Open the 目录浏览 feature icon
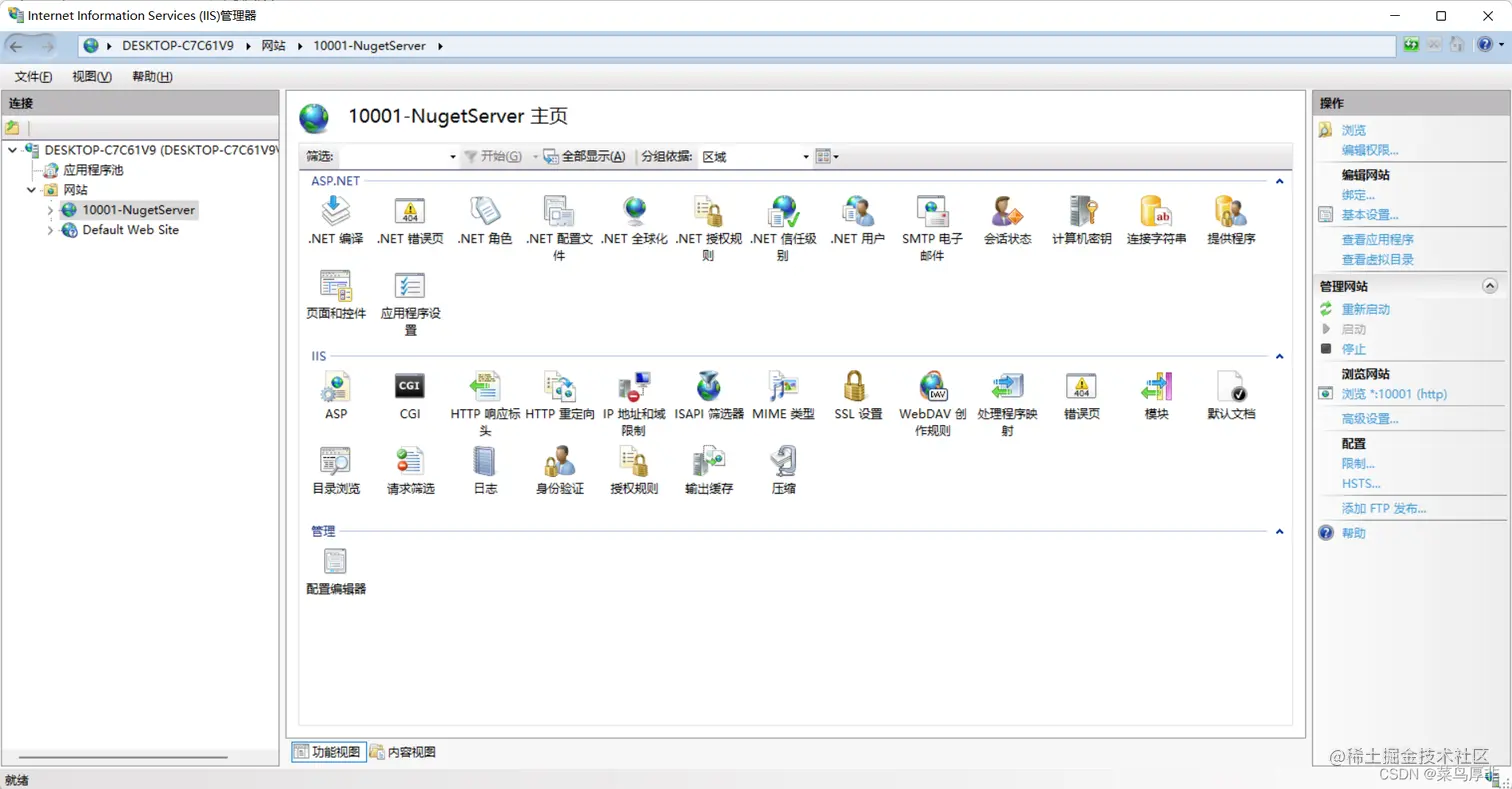Image resolution: width=1512 pixels, height=789 pixels. (x=335, y=461)
